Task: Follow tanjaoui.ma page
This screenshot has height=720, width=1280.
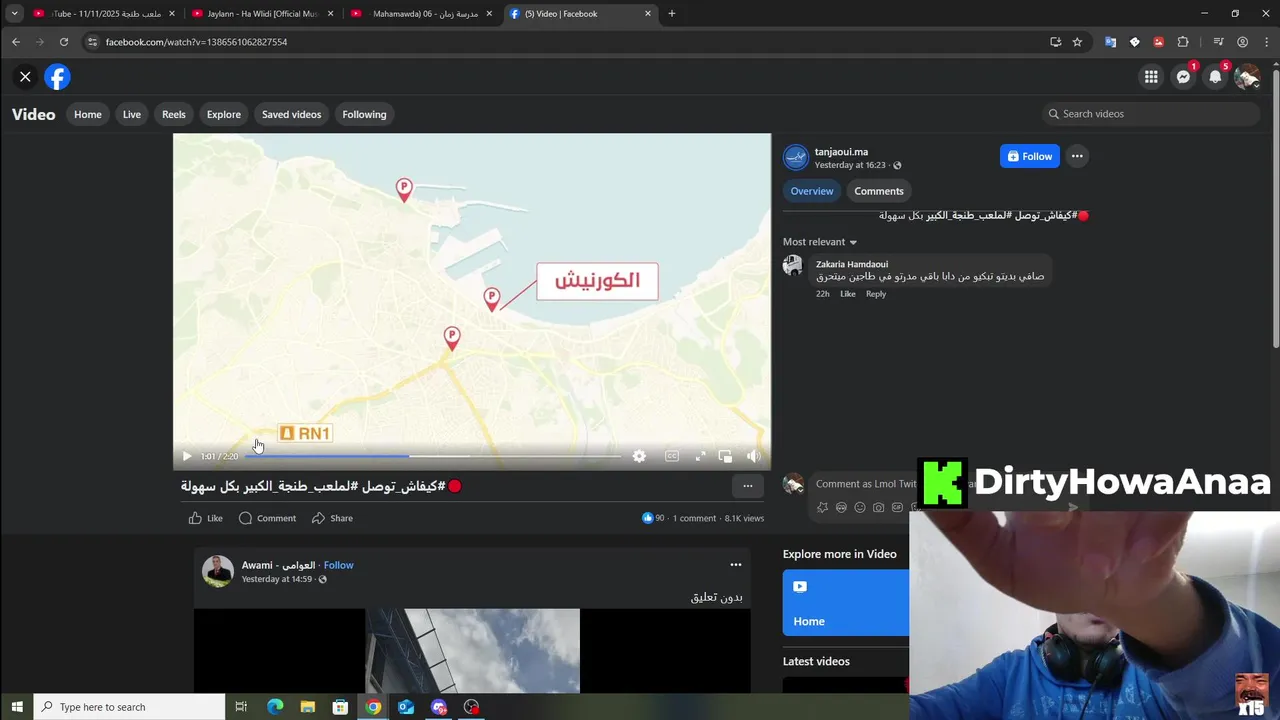Action: coord(1030,156)
